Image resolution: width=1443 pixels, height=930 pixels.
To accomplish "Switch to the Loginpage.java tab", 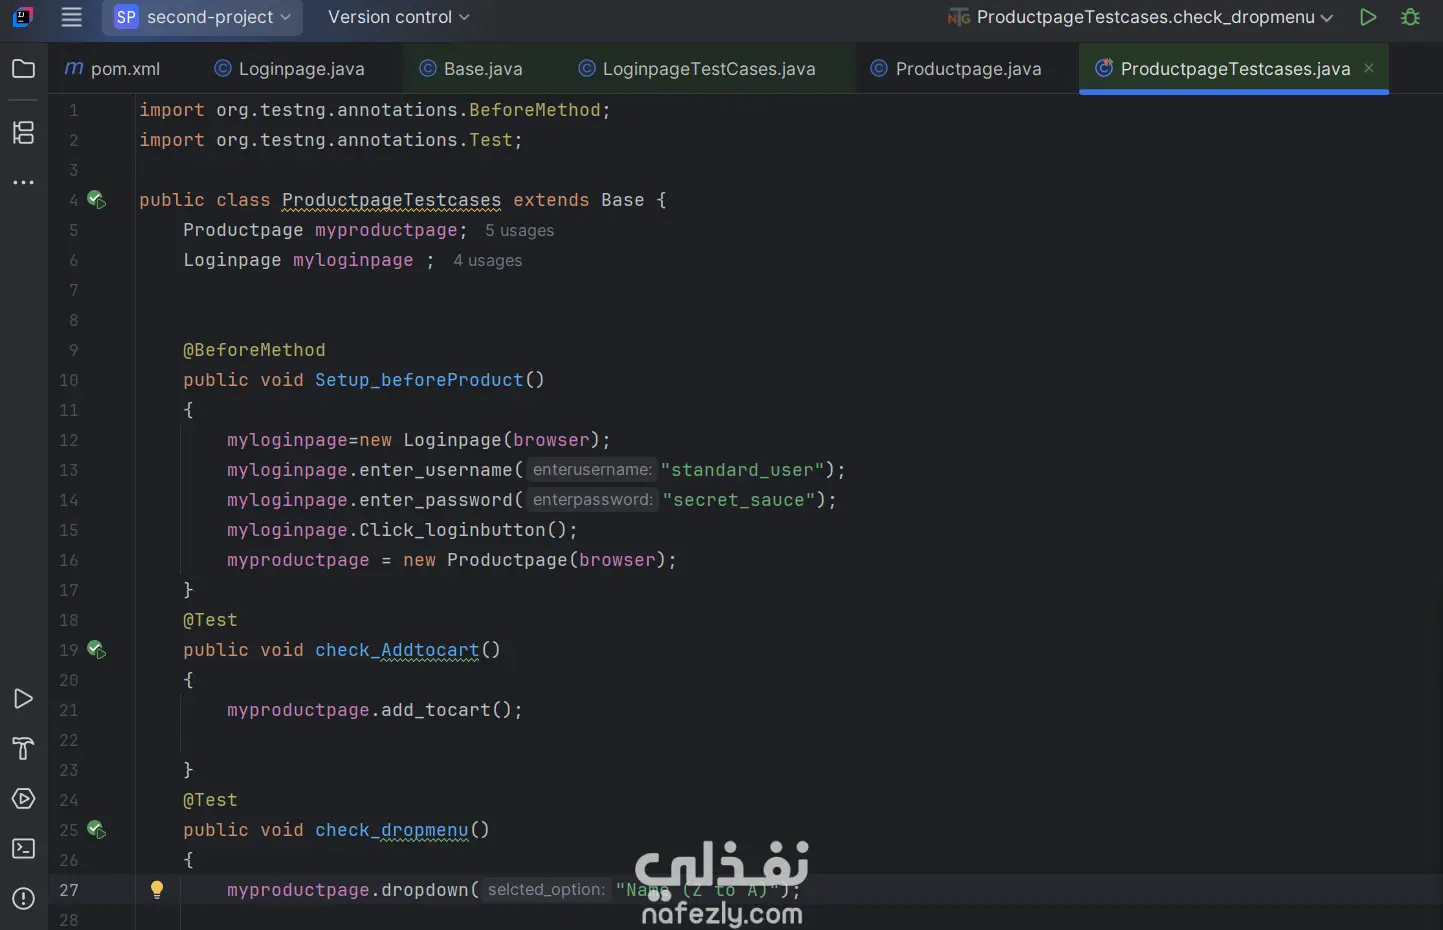I will tap(290, 69).
